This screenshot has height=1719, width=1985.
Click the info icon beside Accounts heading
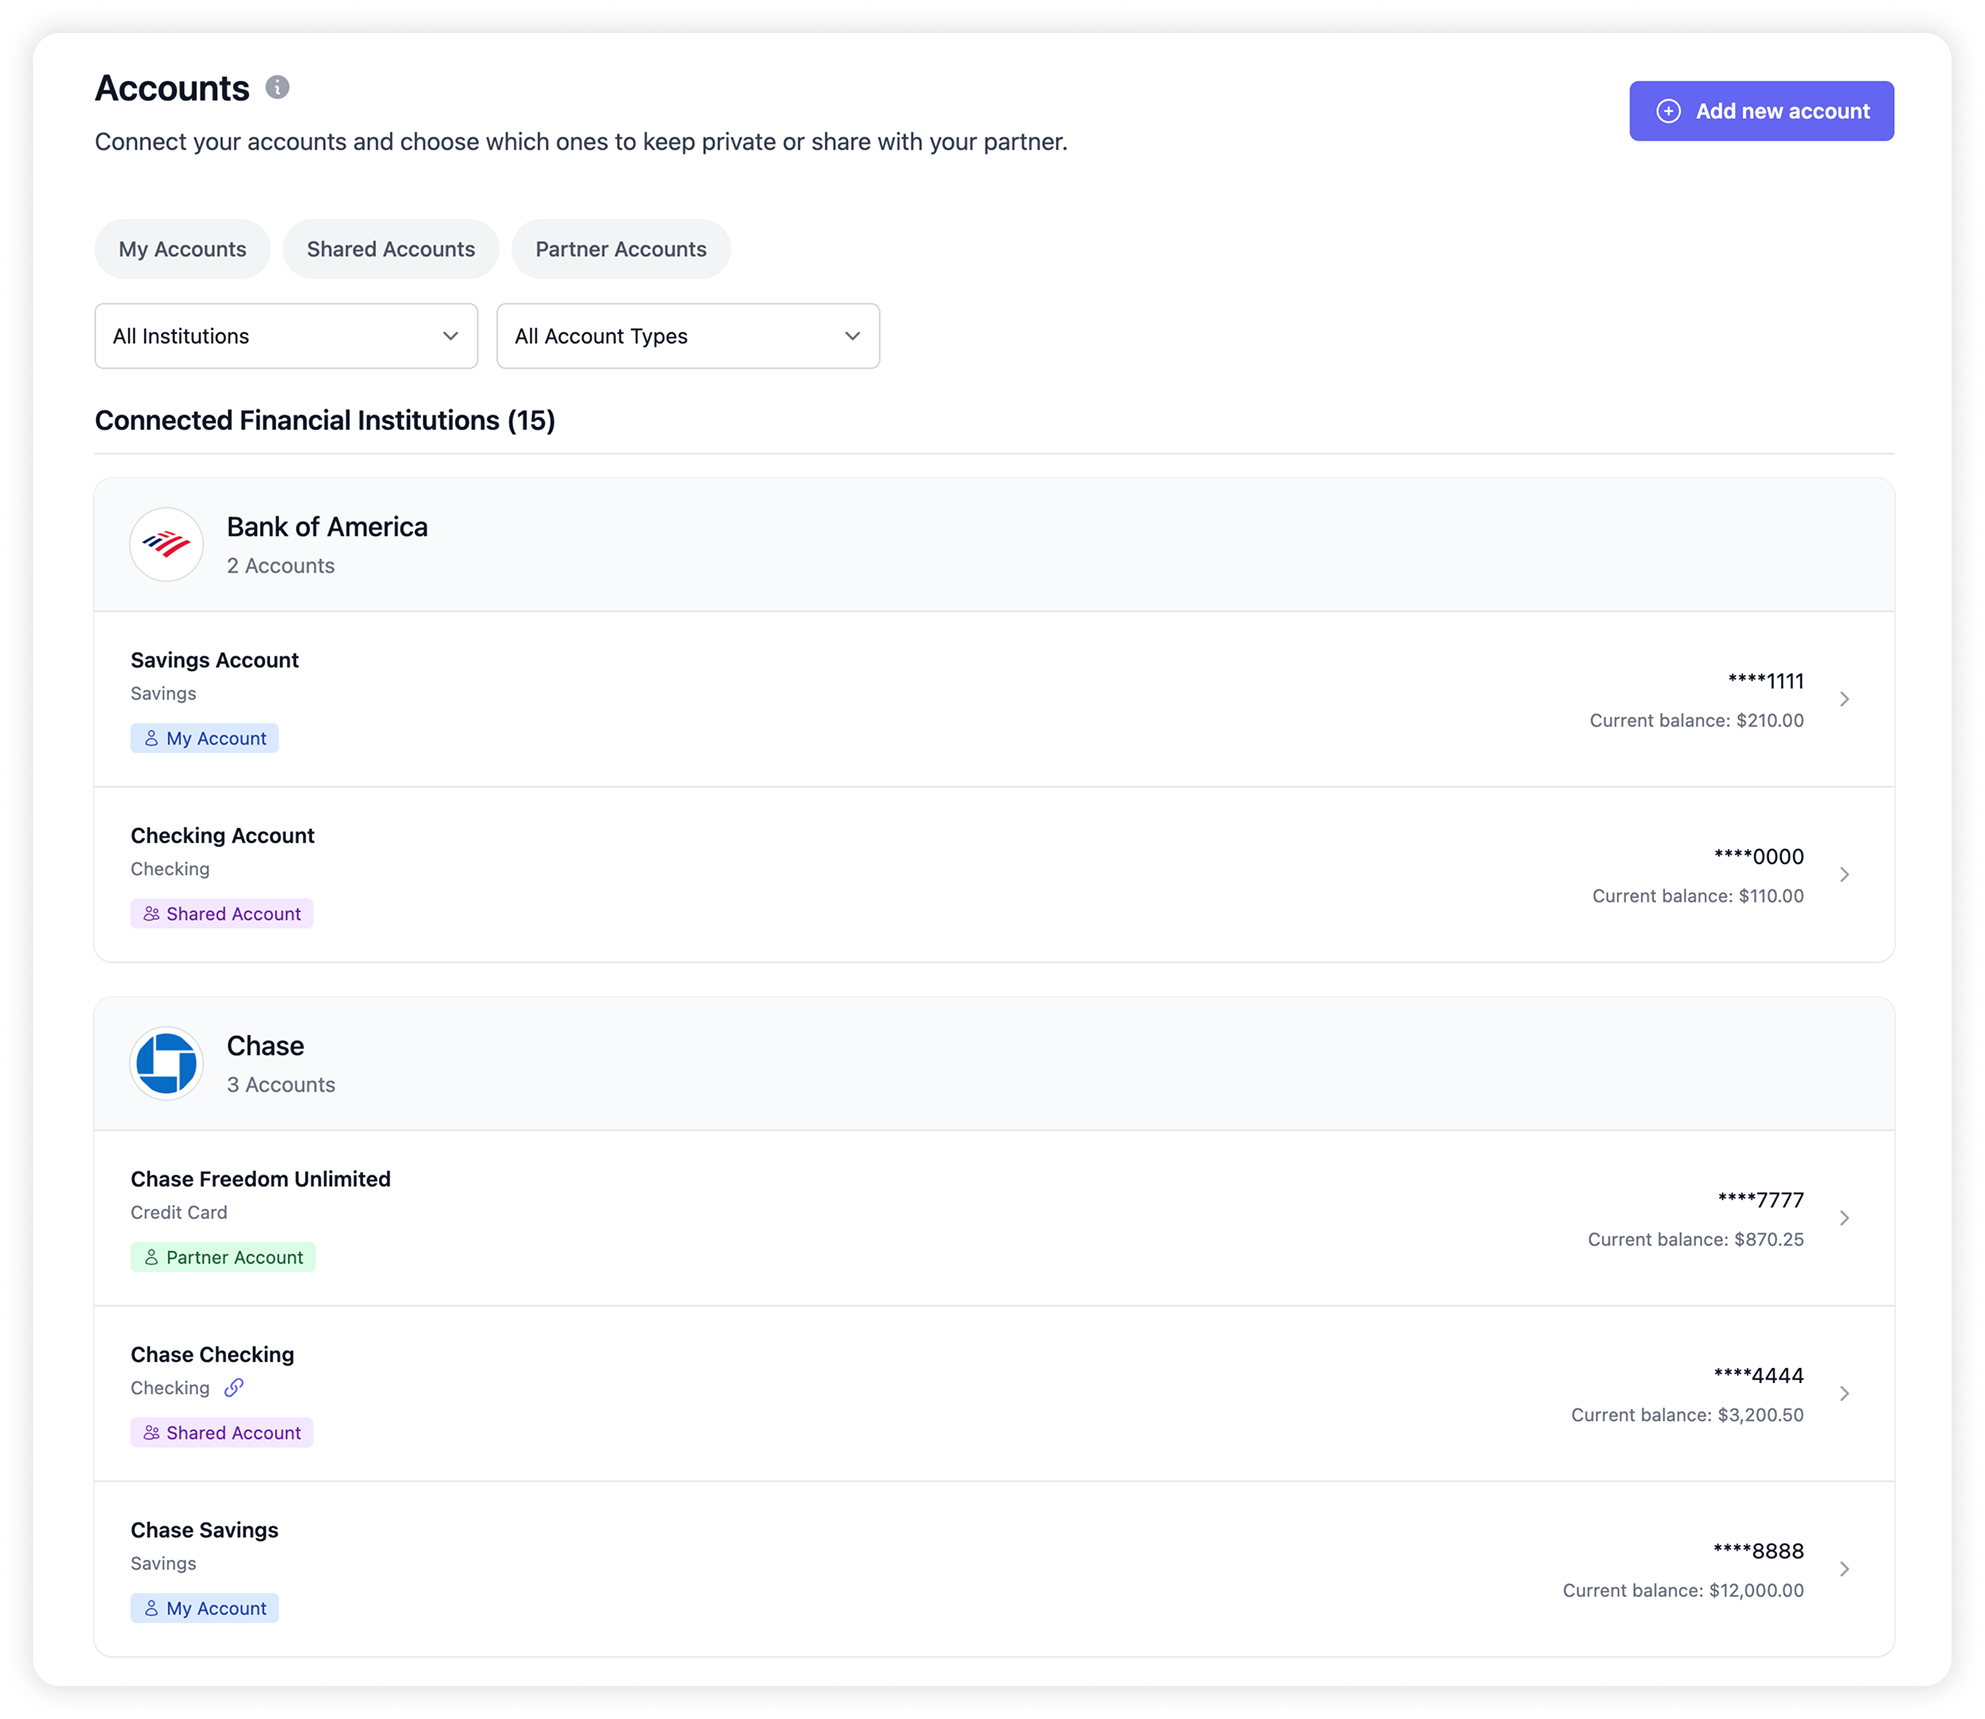point(277,88)
